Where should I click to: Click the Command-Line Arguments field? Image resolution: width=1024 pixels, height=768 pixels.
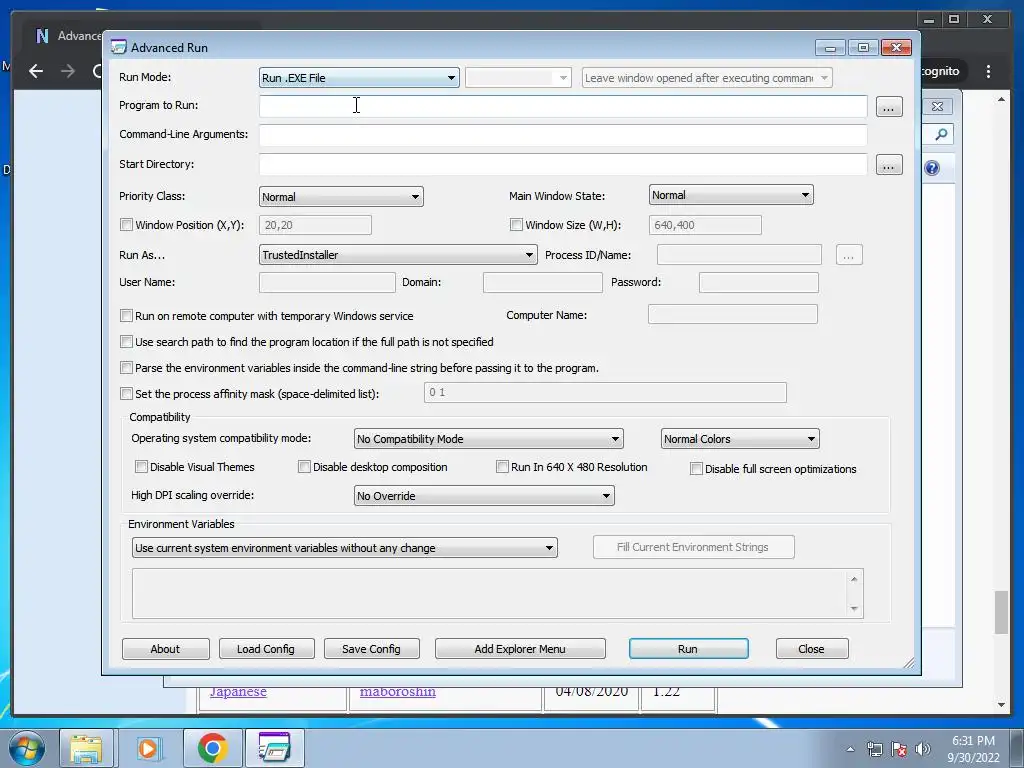563,135
